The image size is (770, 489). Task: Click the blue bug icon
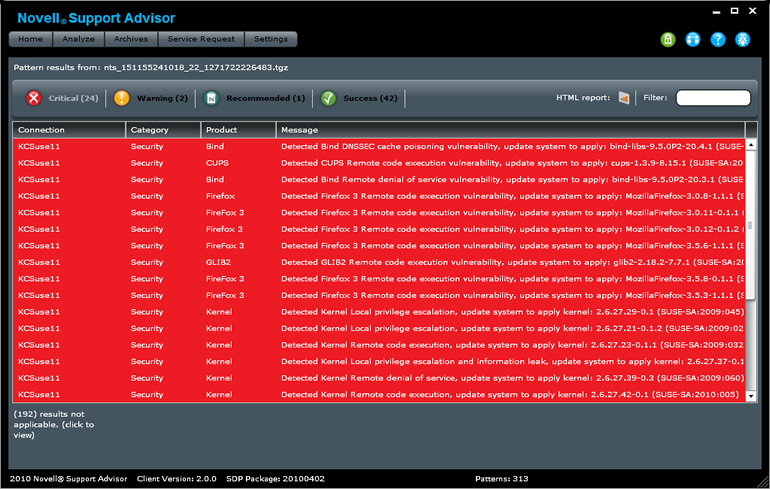pos(742,40)
